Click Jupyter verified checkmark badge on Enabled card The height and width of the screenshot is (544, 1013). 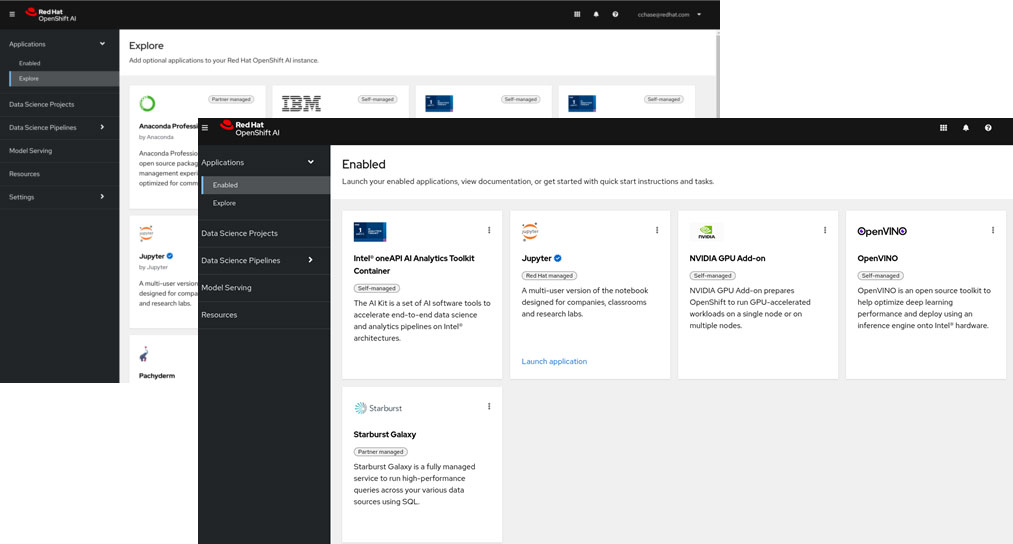[558, 258]
